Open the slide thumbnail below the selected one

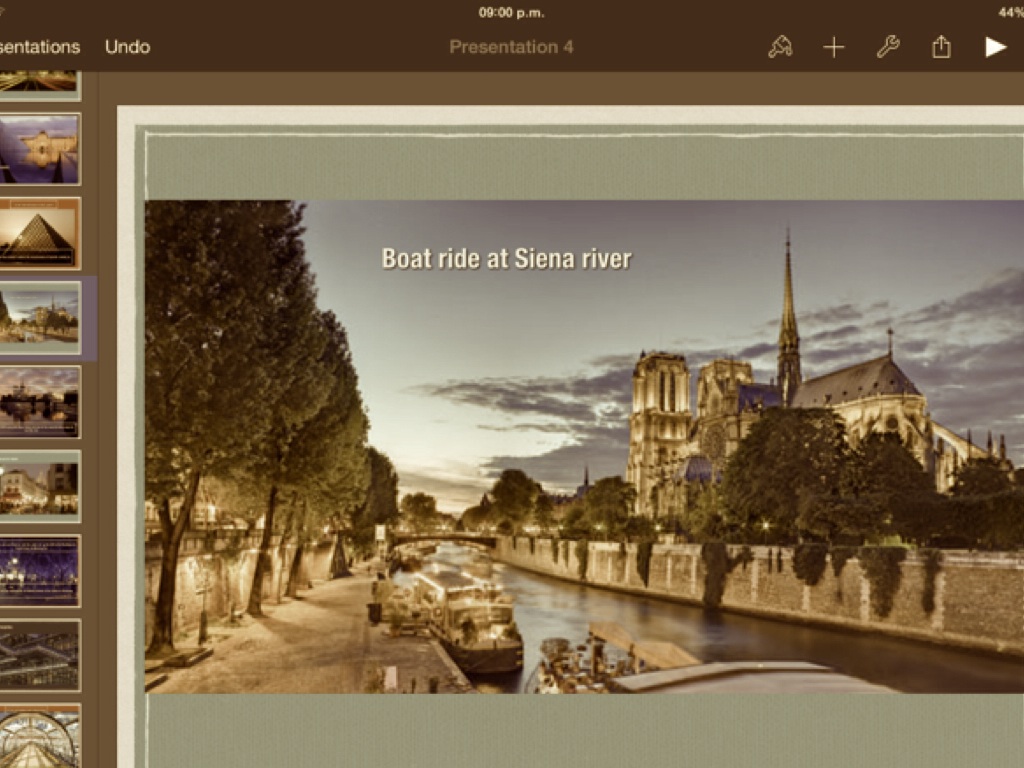click(39, 402)
